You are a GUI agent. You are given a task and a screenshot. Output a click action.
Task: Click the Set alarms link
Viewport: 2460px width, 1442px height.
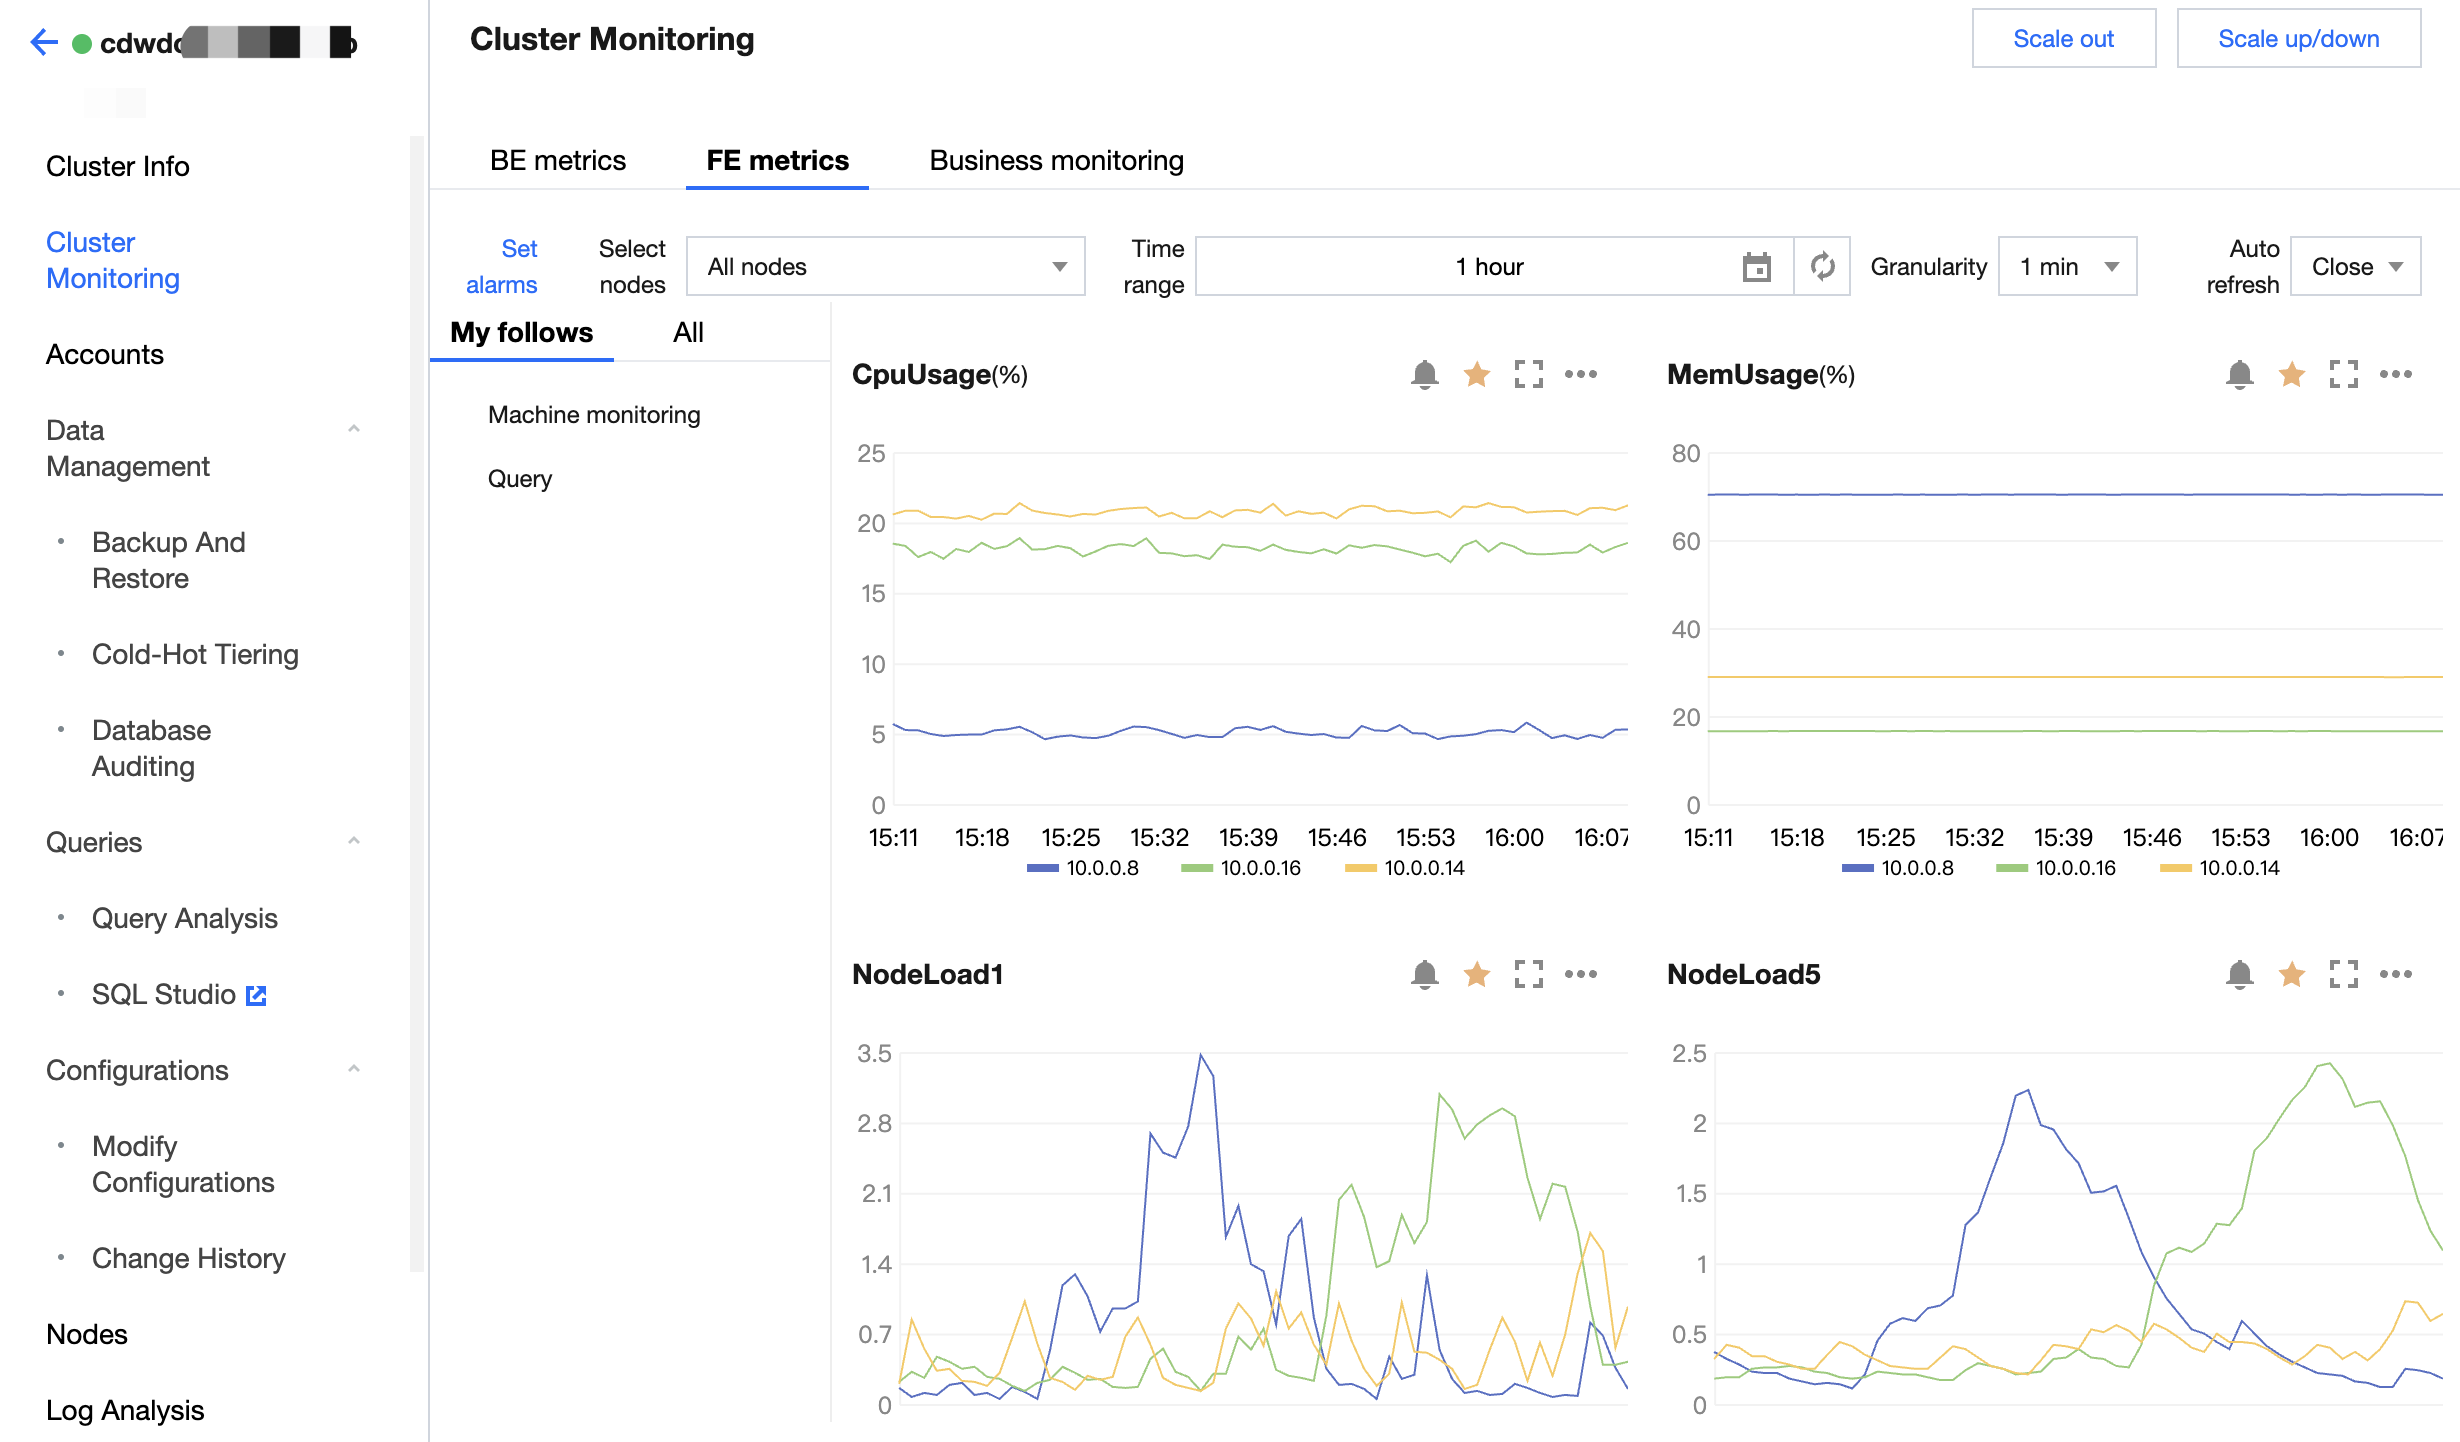(x=503, y=267)
